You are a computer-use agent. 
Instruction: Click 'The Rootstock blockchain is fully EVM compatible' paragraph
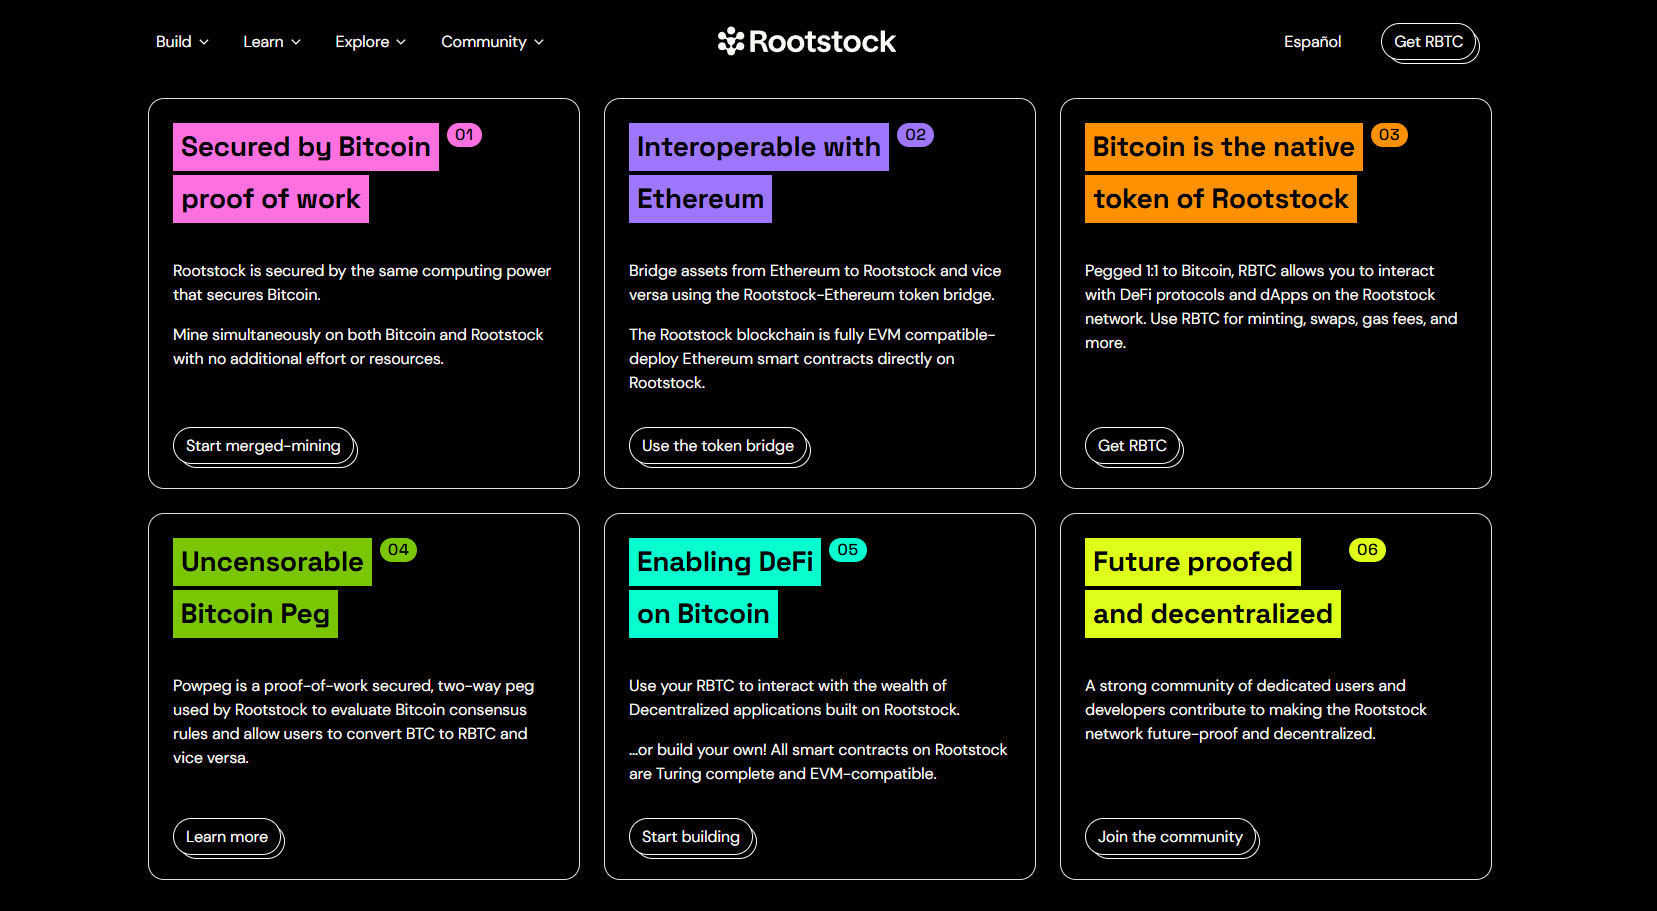tap(812, 359)
